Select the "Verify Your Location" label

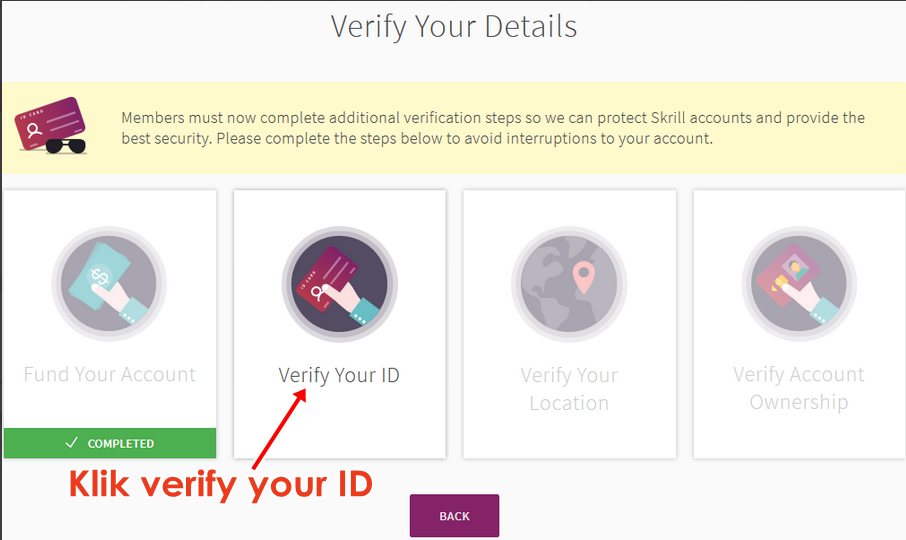[569, 389]
